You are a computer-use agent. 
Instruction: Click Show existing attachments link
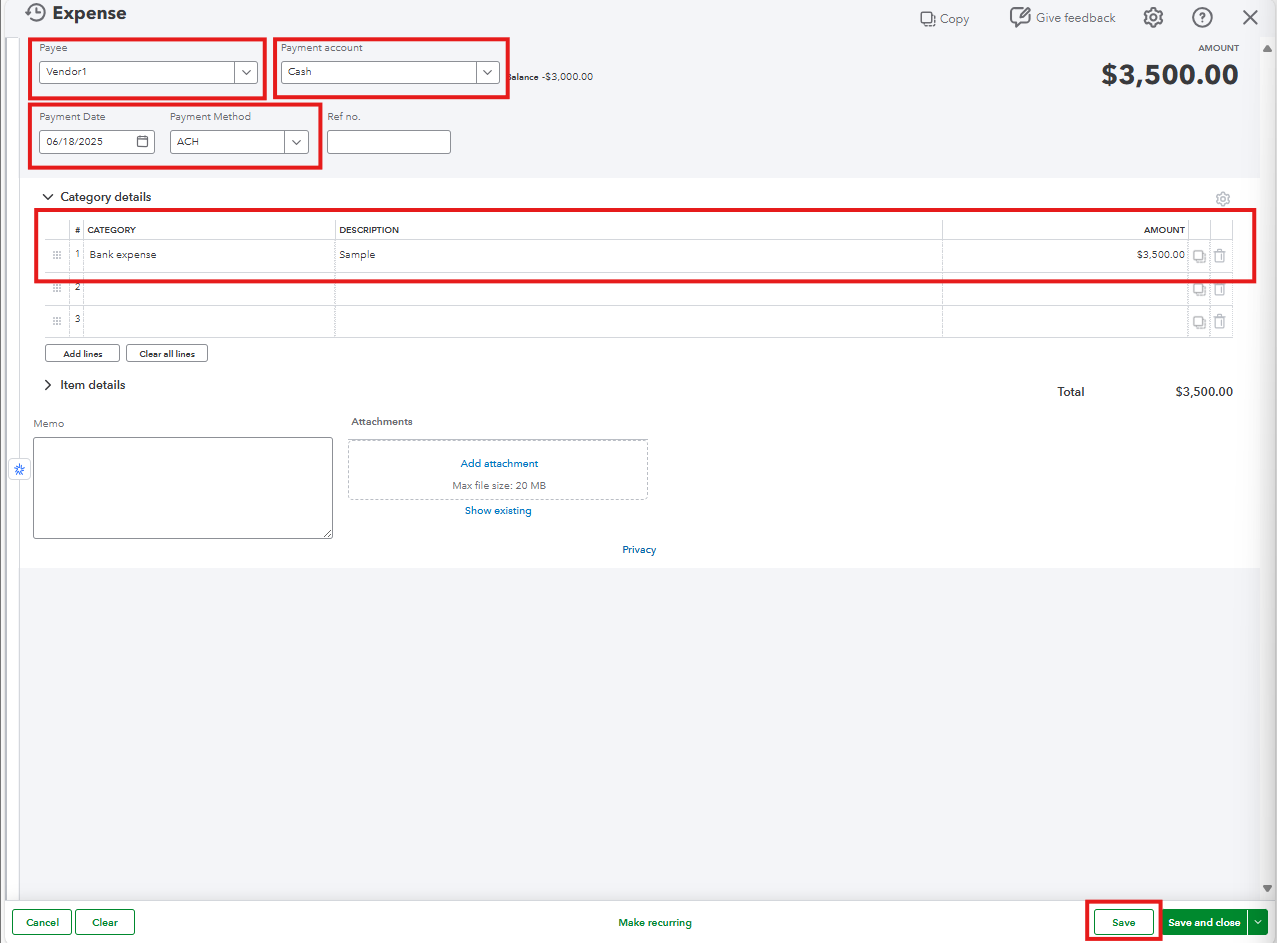click(x=498, y=511)
